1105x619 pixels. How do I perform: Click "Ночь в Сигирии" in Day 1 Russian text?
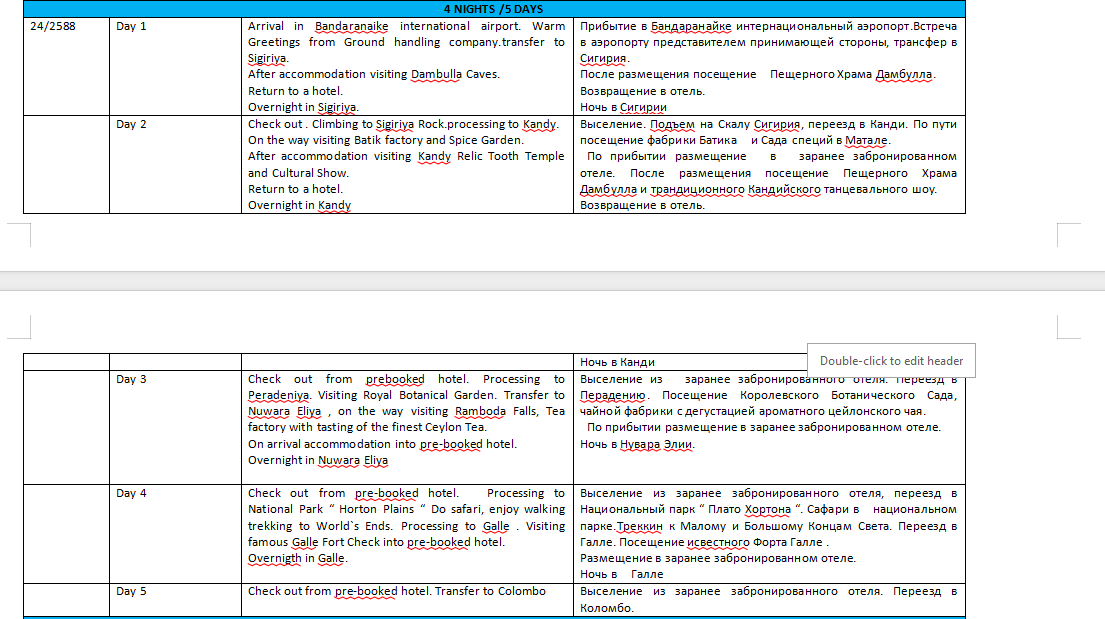click(623, 107)
